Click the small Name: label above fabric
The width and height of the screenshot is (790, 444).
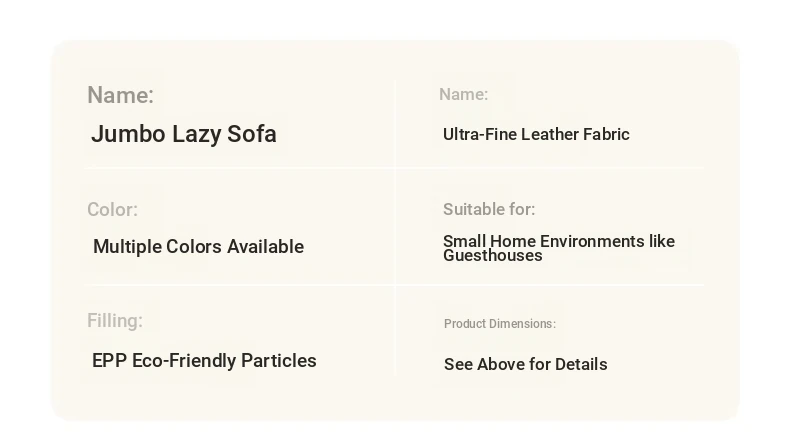click(464, 94)
